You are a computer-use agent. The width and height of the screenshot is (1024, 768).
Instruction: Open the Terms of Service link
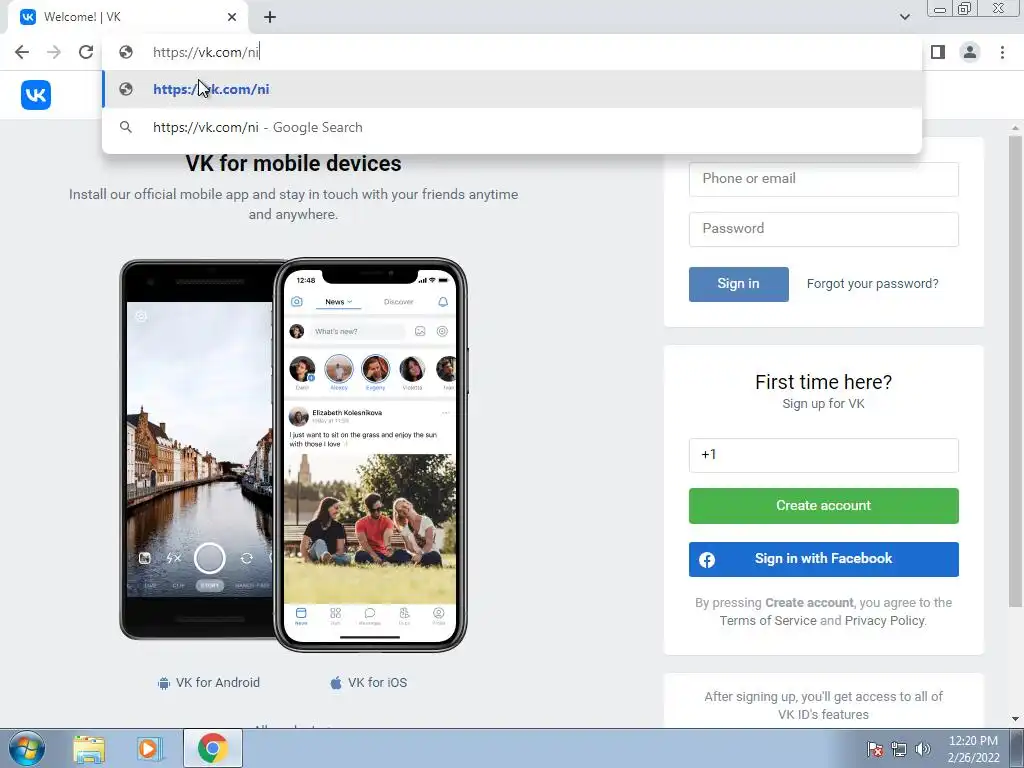tap(768, 621)
